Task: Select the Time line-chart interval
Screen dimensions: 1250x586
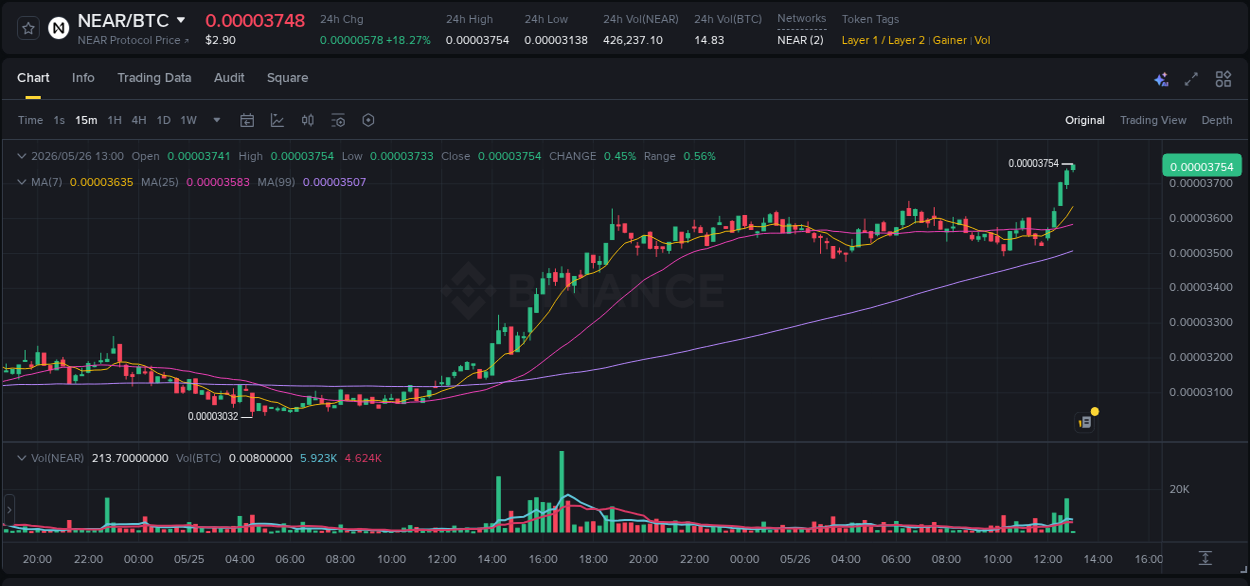Action: tap(30, 120)
